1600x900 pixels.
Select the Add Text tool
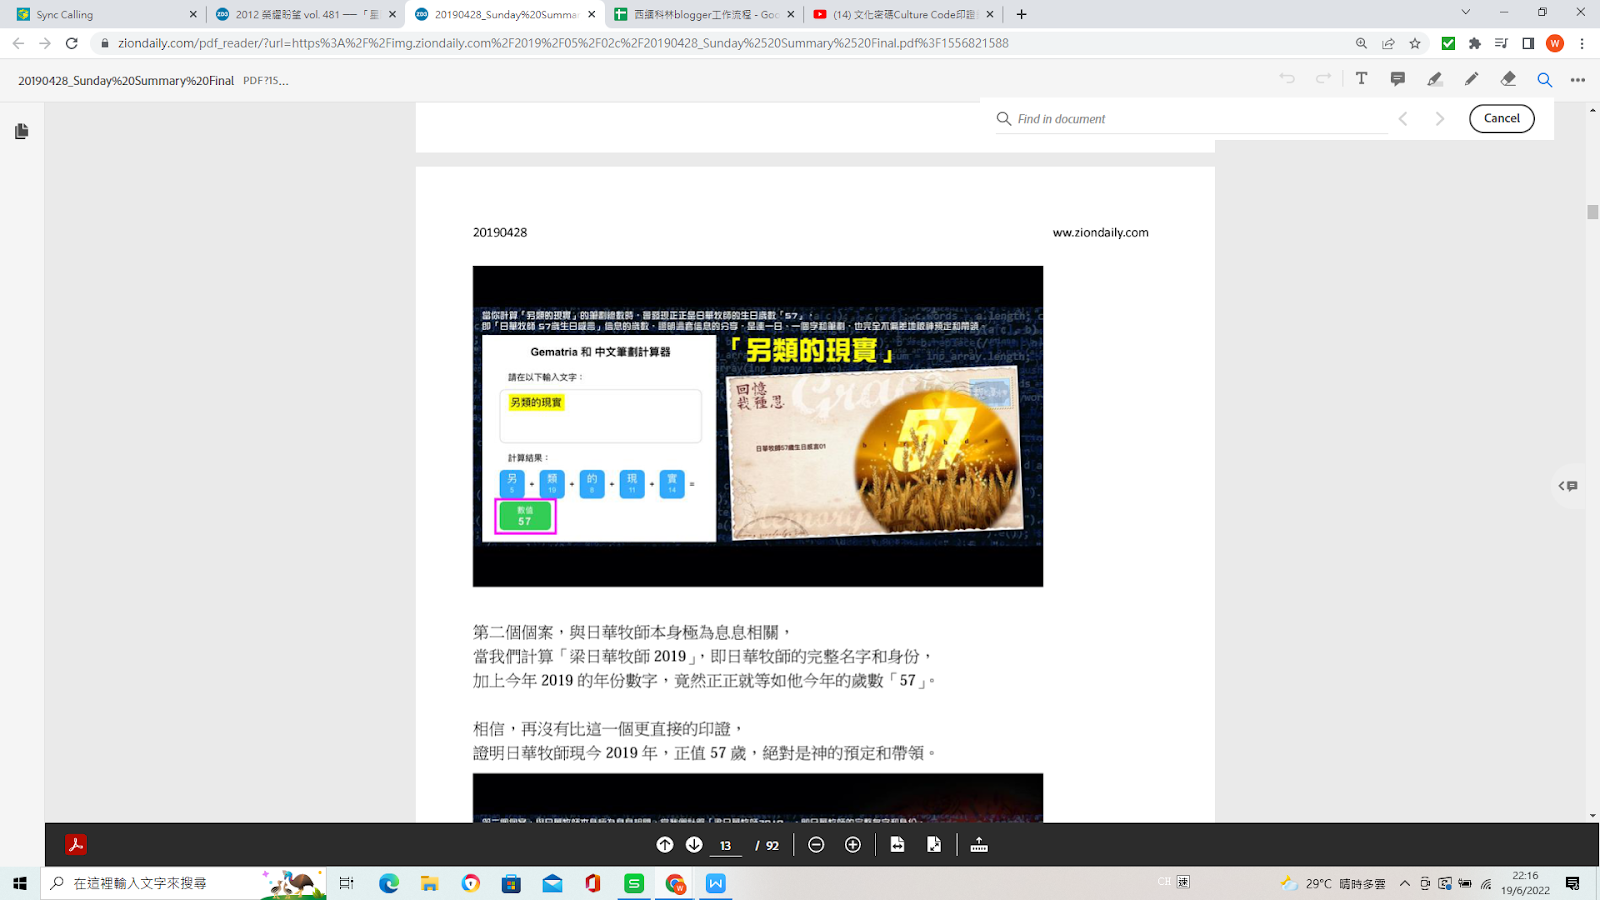1361,79
